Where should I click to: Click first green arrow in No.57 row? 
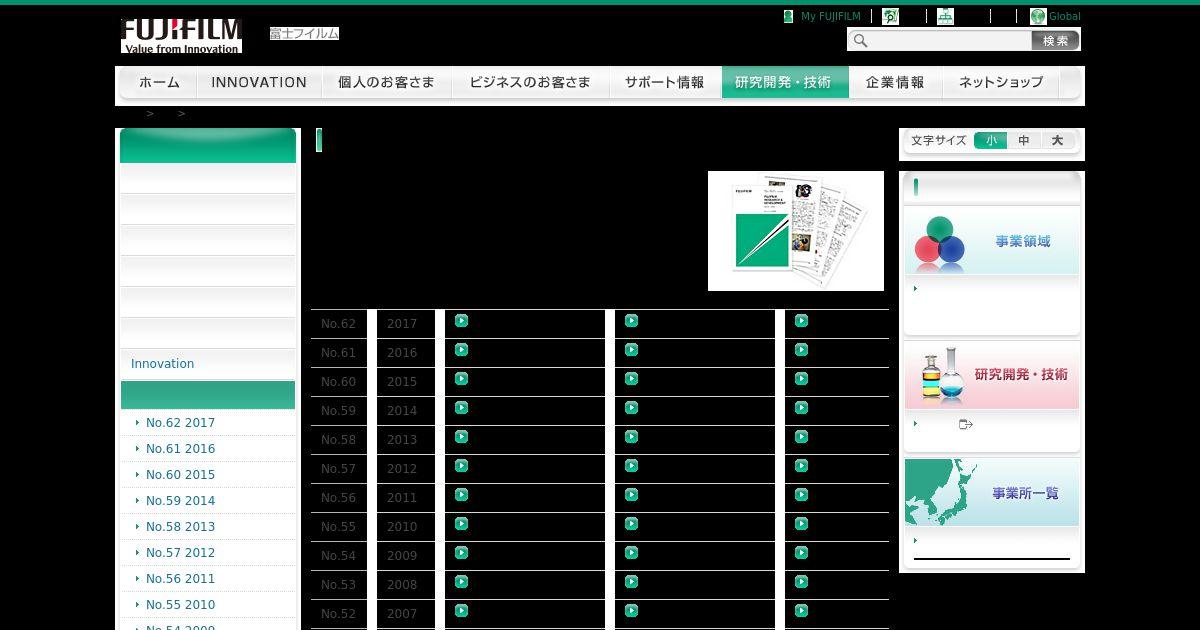point(461,466)
